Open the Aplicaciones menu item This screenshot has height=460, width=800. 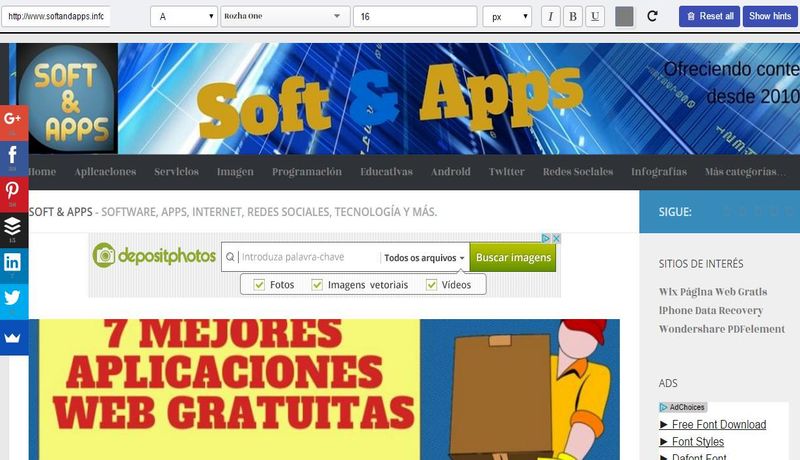105,172
